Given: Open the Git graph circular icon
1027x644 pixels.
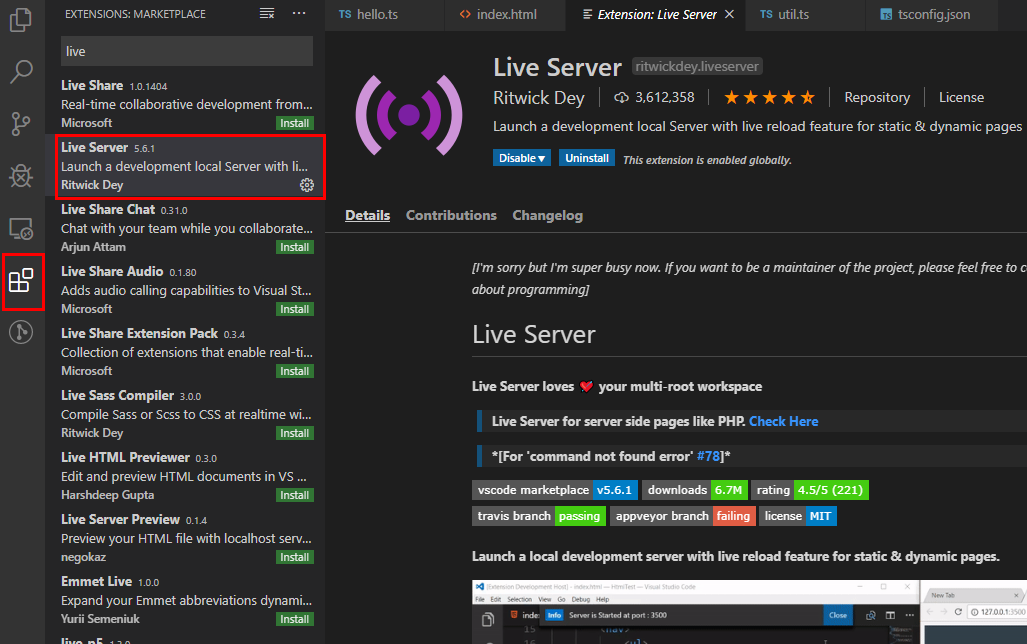Looking at the screenshot, I should click(x=21, y=332).
